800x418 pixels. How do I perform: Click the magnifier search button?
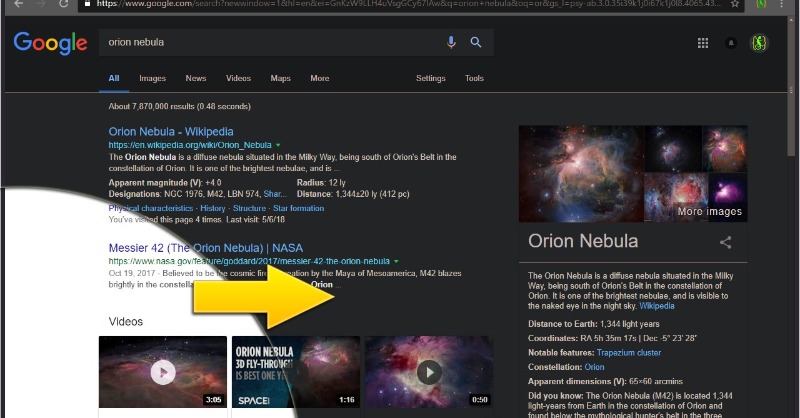(x=476, y=42)
